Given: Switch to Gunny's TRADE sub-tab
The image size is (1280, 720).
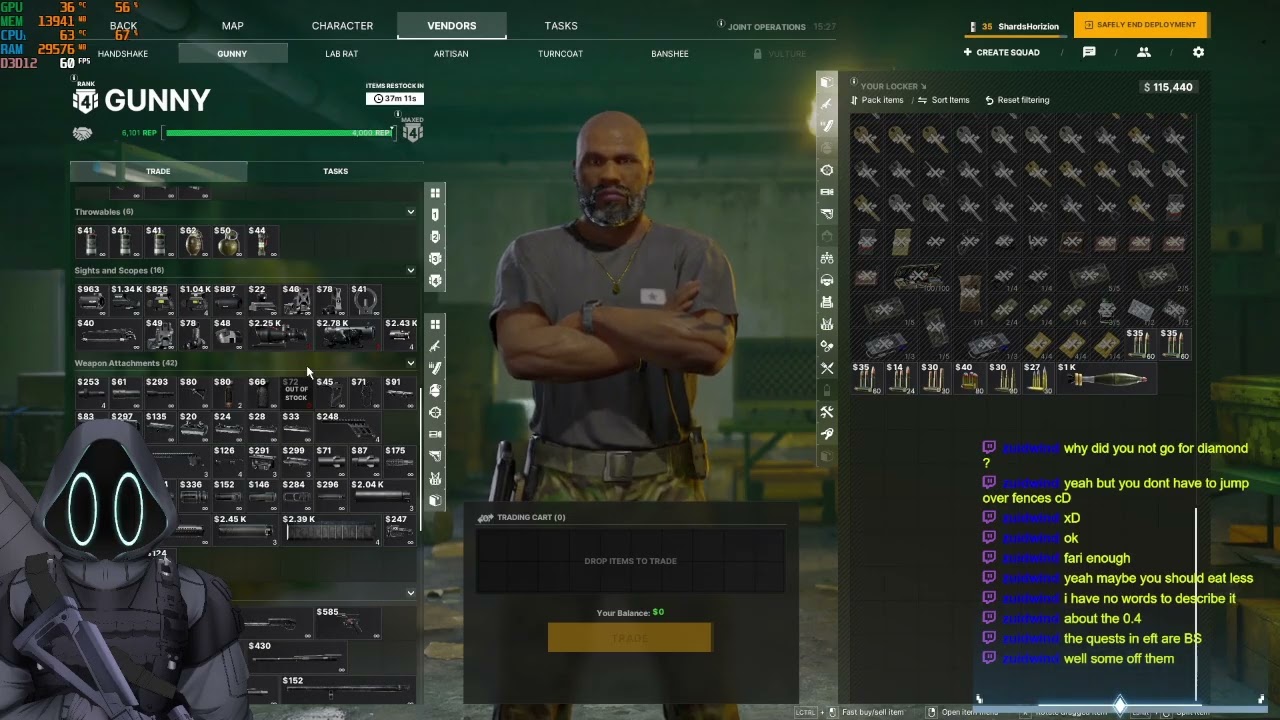Looking at the screenshot, I should coord(158,171).
